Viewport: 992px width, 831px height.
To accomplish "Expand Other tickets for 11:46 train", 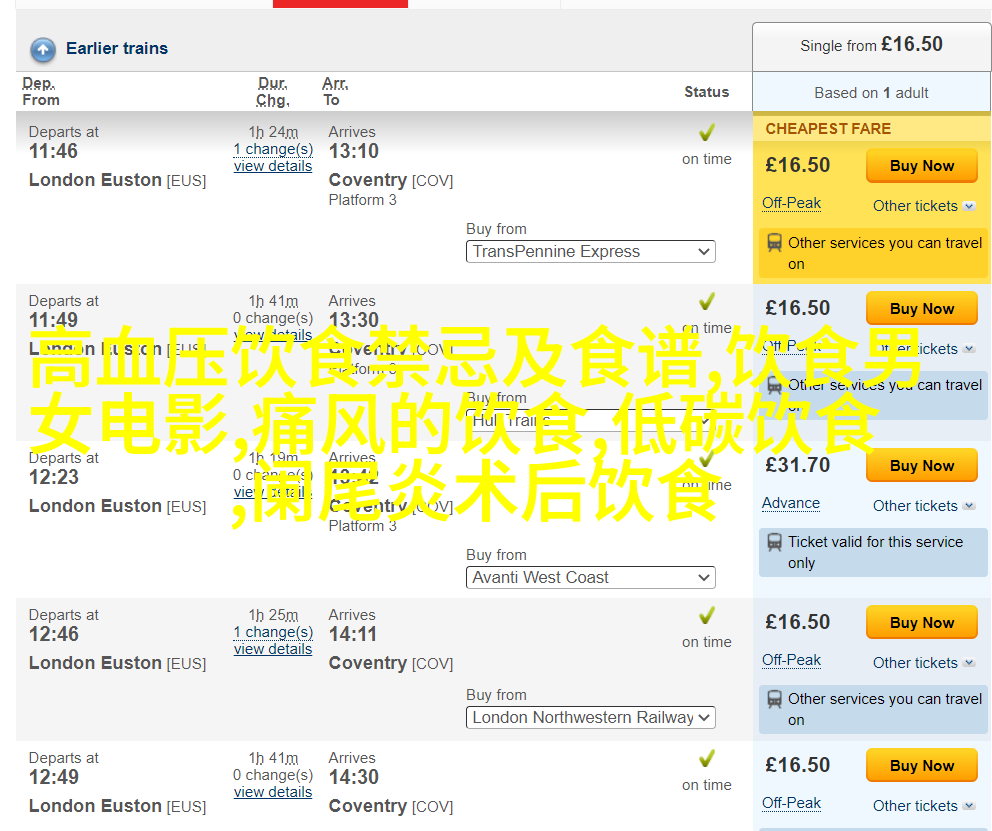I will point(923,206).
